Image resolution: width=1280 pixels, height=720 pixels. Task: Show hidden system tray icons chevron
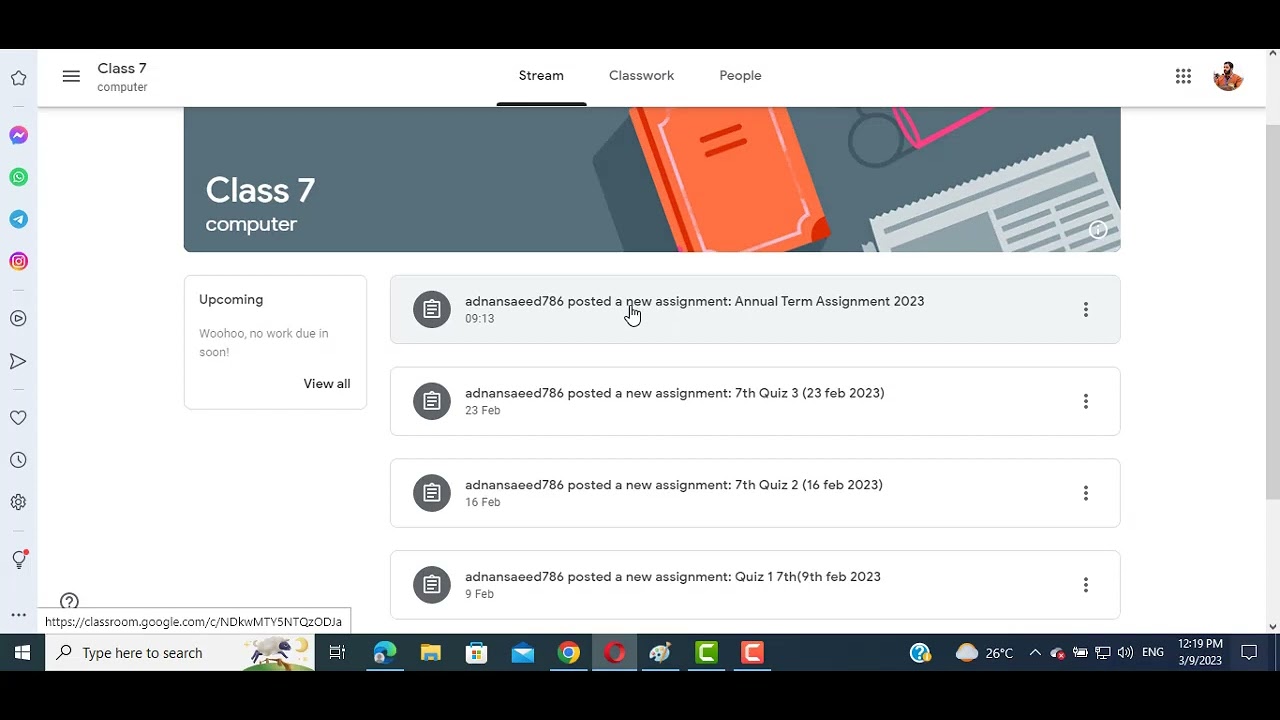pos(1035,653)
